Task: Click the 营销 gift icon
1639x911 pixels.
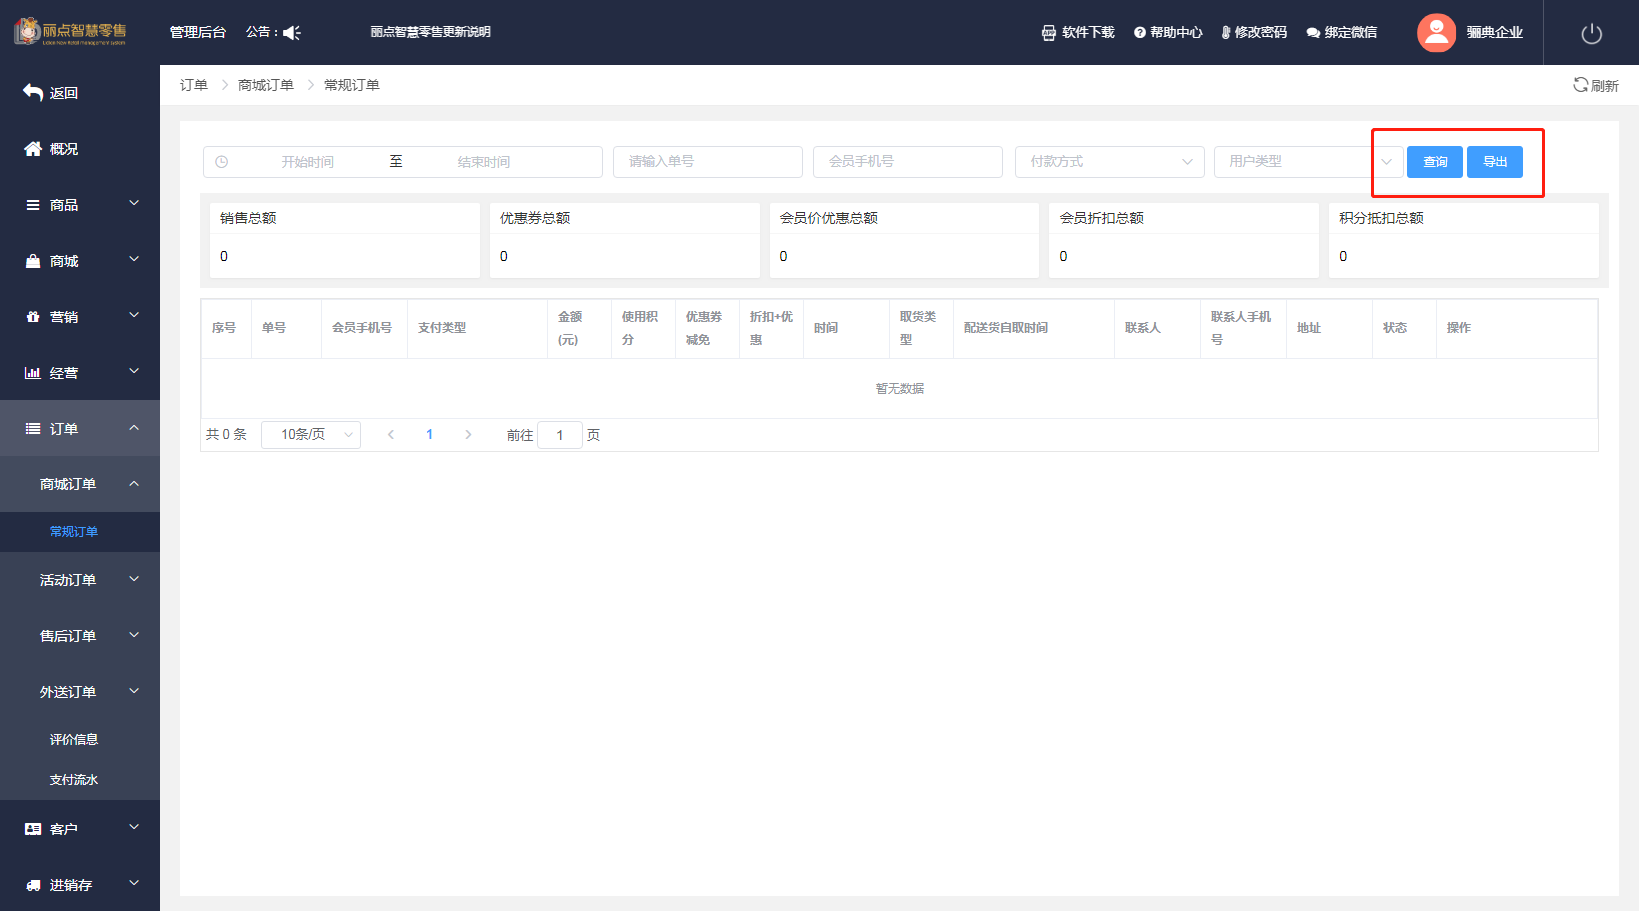Action: click(x=33, y=316)
